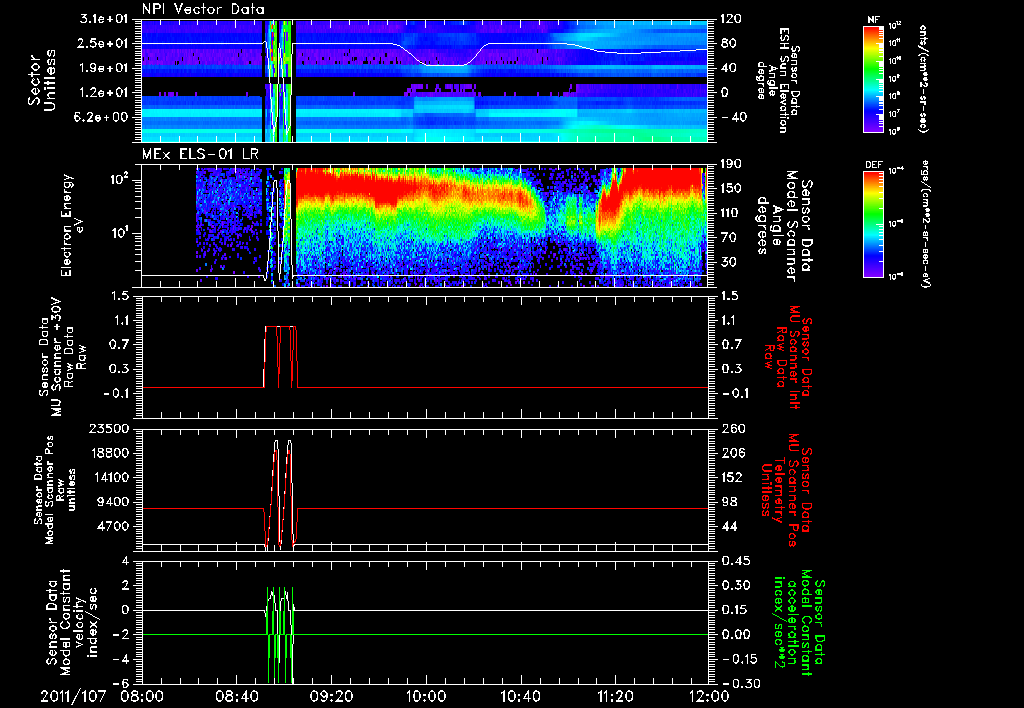Click the 10:40 time axis label
This screenshot has width=1024, height=708.
click(520, 696)
